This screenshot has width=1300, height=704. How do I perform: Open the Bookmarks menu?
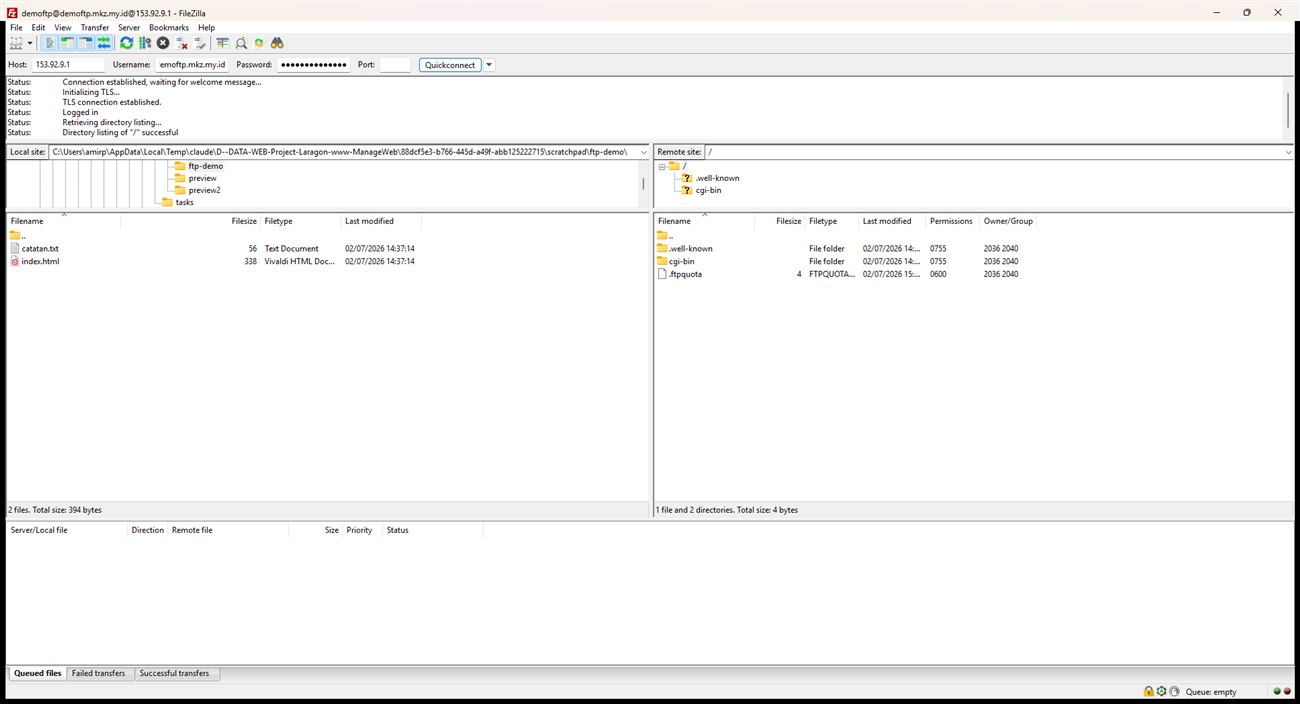click(x=169, y=28)
